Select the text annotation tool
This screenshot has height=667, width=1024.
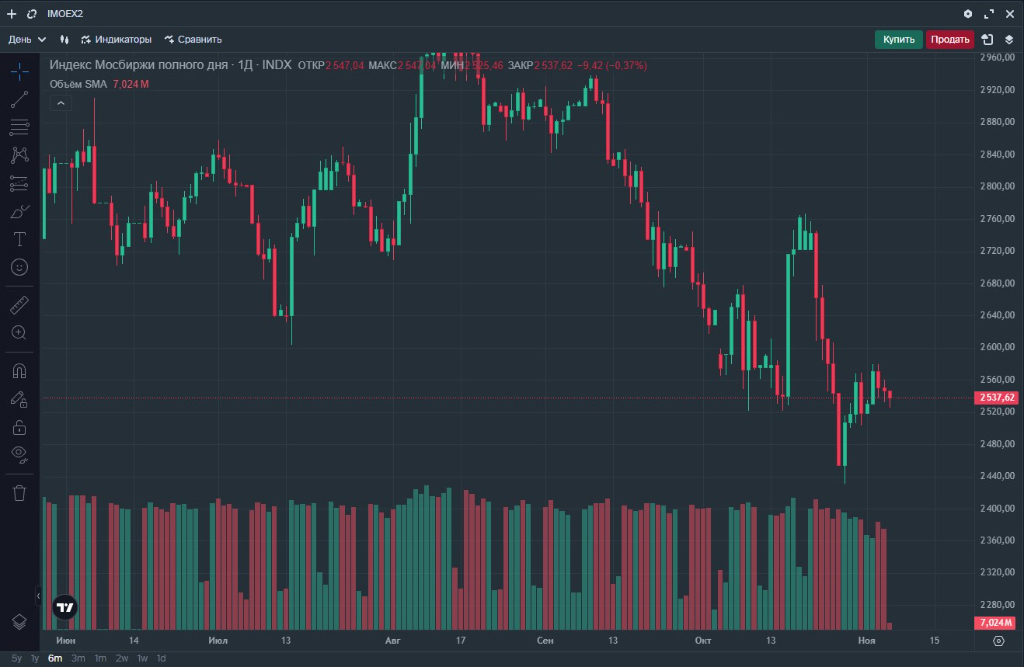[19, 239]
